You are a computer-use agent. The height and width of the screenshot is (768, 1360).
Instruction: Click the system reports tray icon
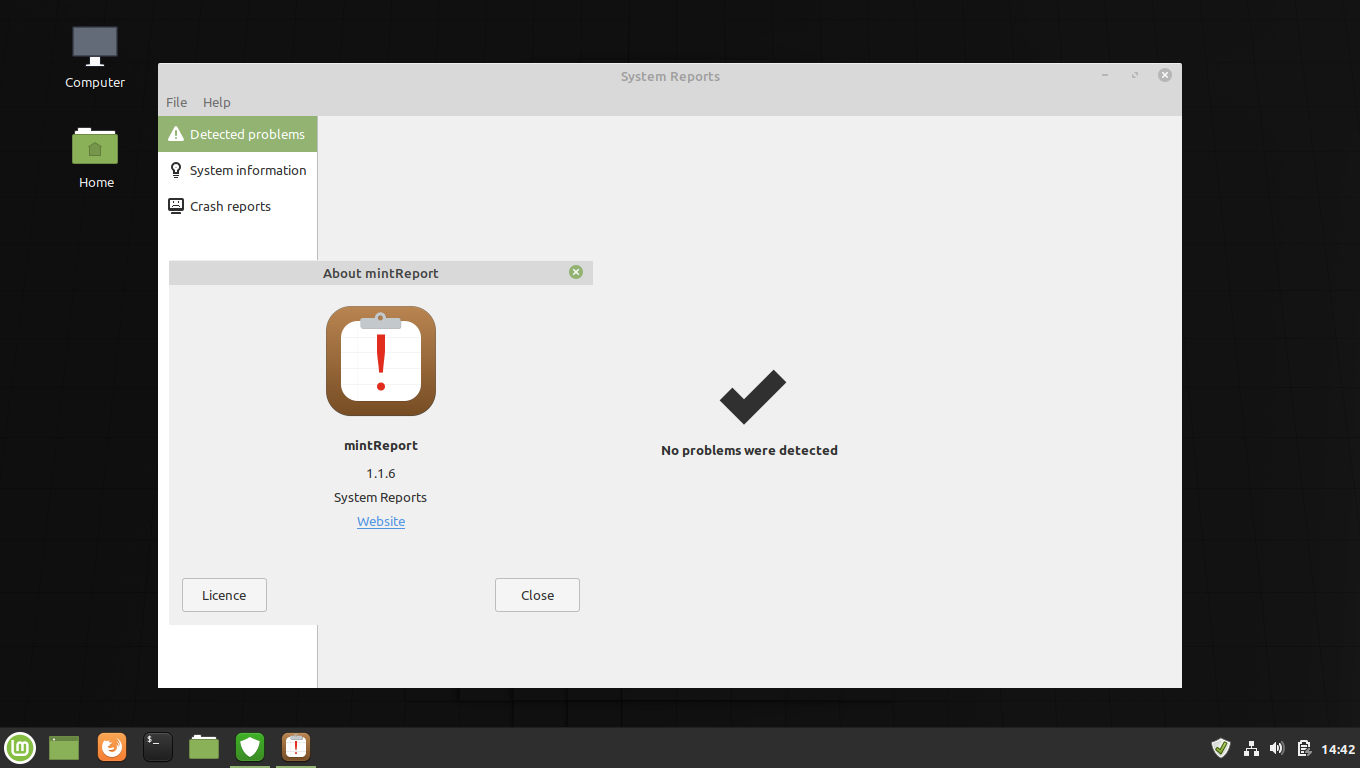[x=1304, y=748]
